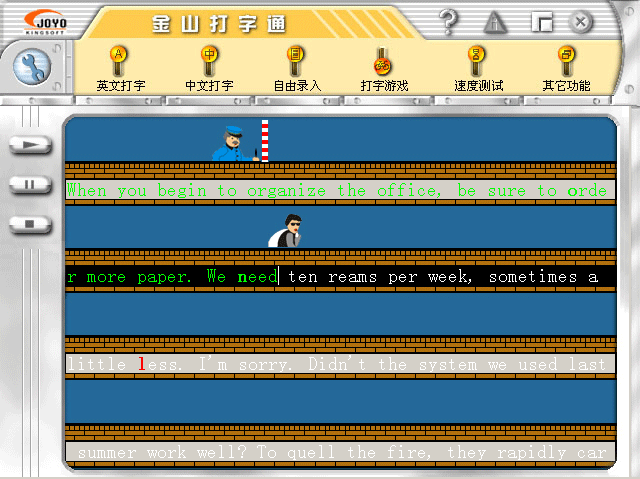The width and height of the screenshot is (640, 479).
Task: Click the wrench settings icon
Action: [x=32, y=67]
